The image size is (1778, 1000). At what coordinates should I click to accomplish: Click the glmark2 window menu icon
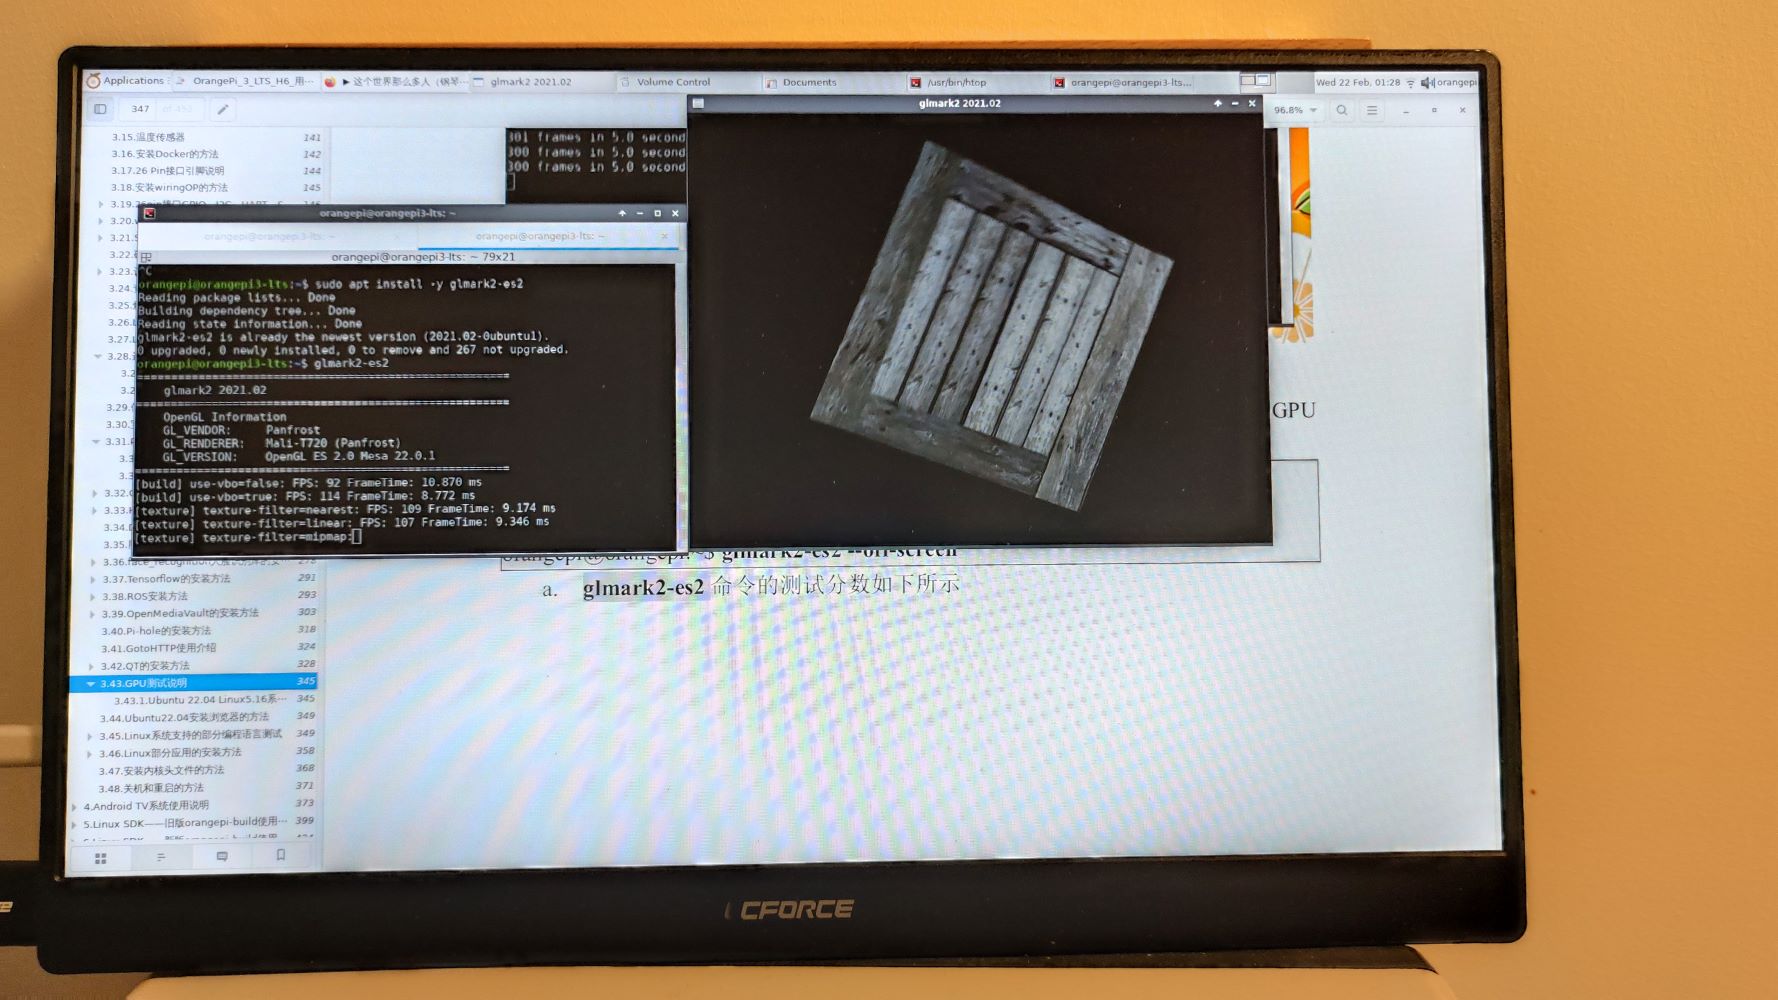pos(699,103)
